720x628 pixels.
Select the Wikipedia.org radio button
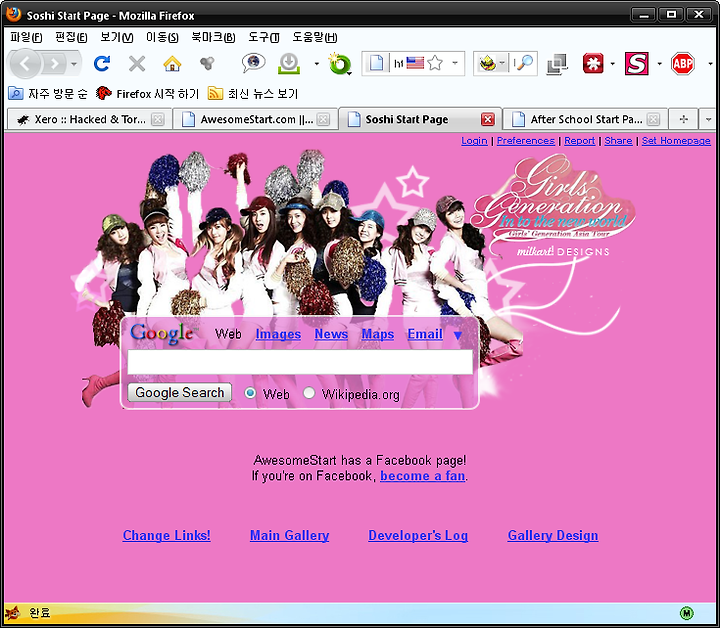309,393
